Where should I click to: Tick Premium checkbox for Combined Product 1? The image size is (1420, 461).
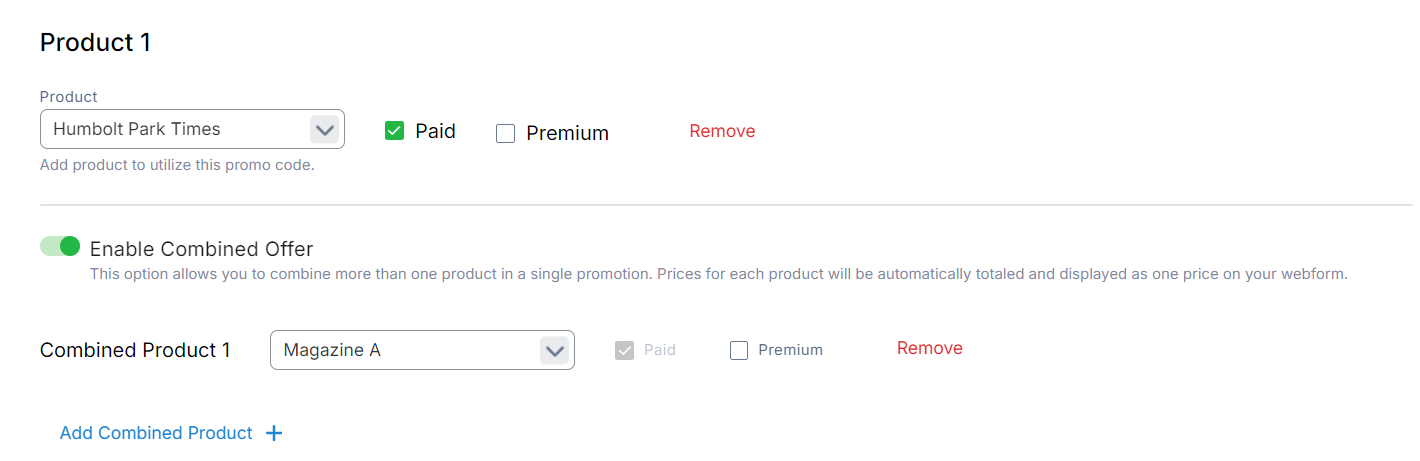point(739,350)
